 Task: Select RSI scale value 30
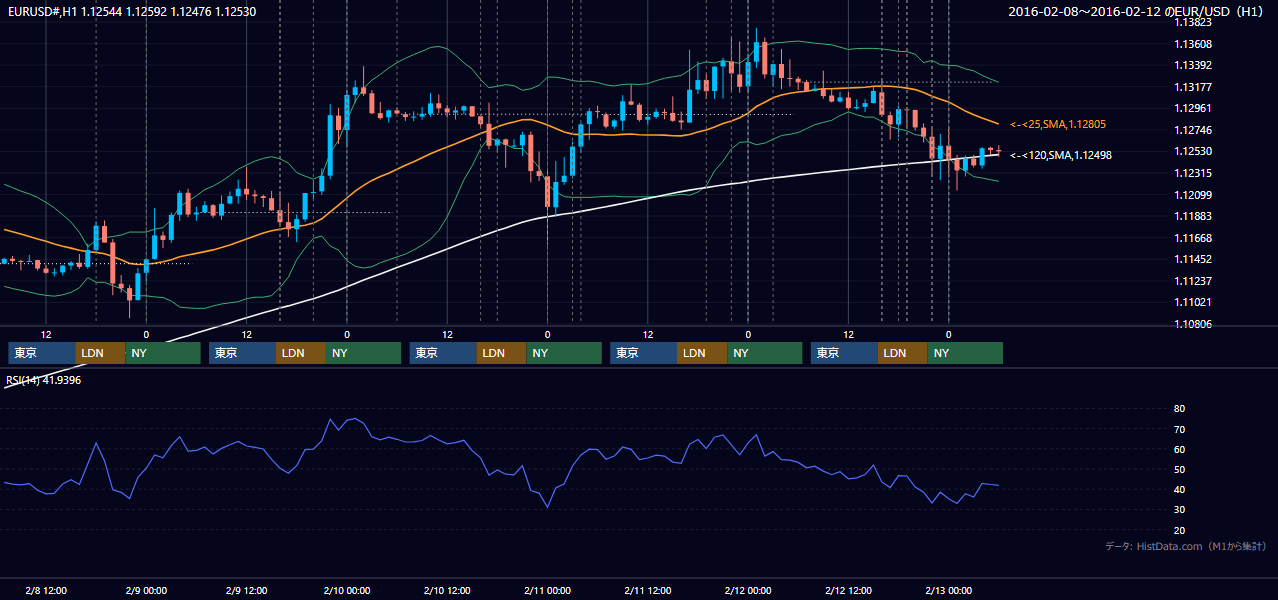pos(1179,509)
